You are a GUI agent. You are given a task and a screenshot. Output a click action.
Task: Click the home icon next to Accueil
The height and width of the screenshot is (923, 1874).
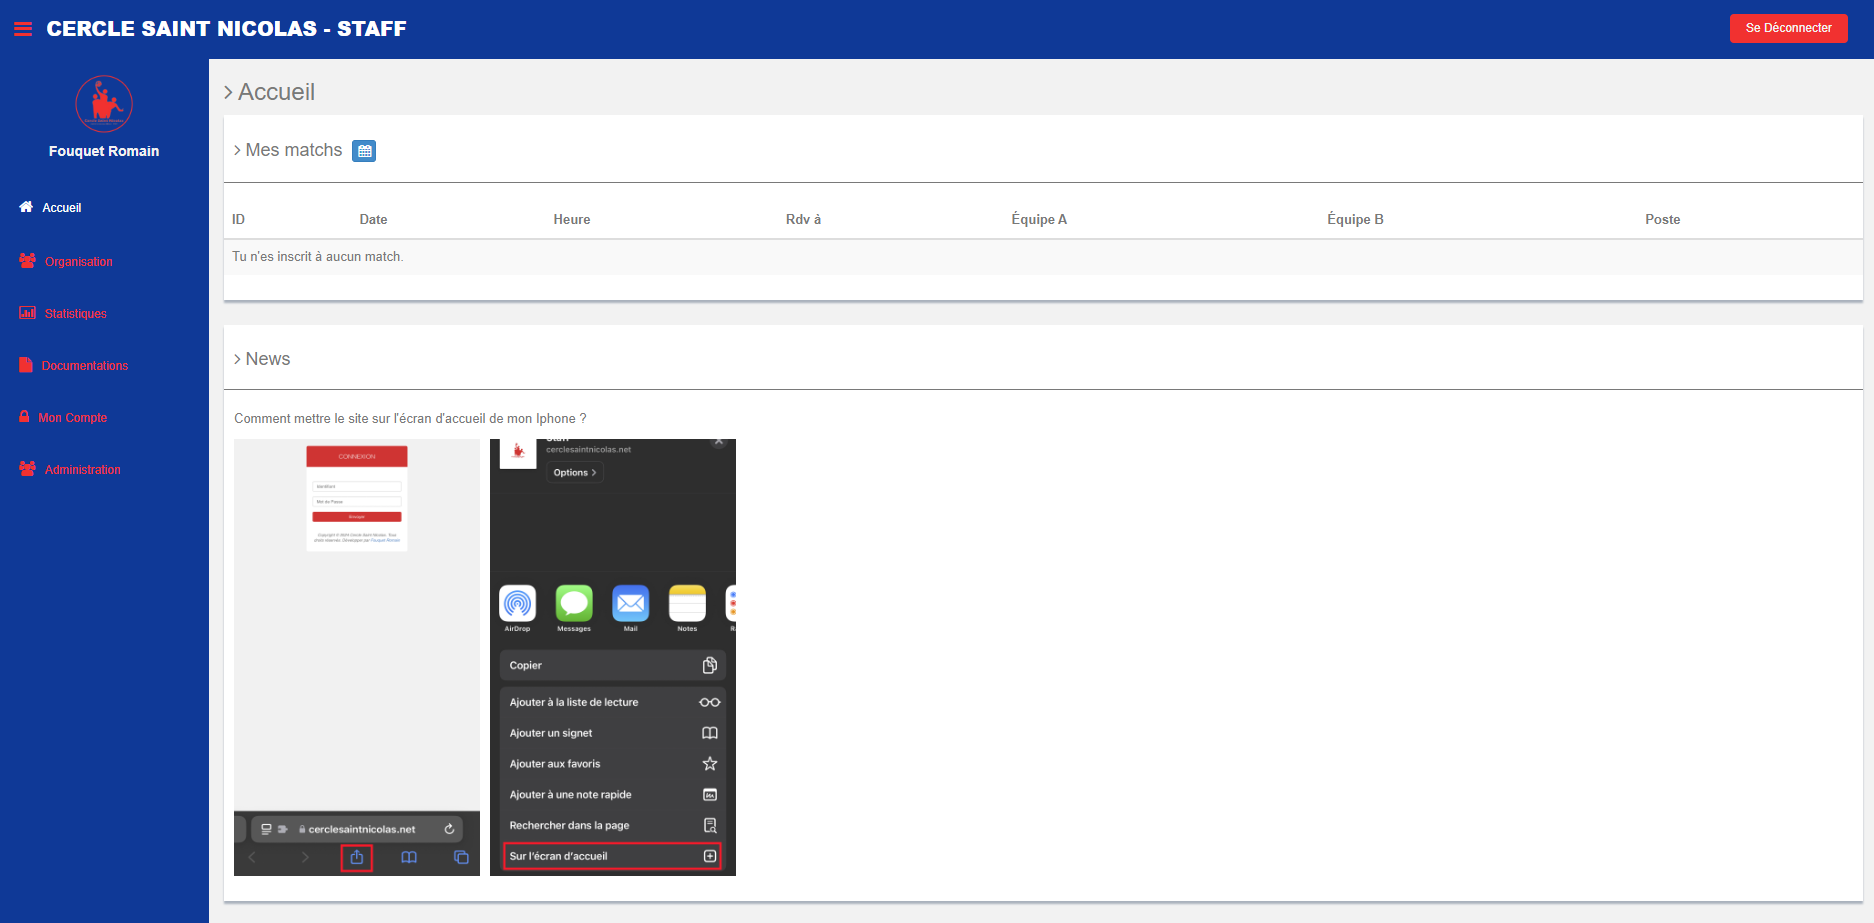(x=26, y=207)
